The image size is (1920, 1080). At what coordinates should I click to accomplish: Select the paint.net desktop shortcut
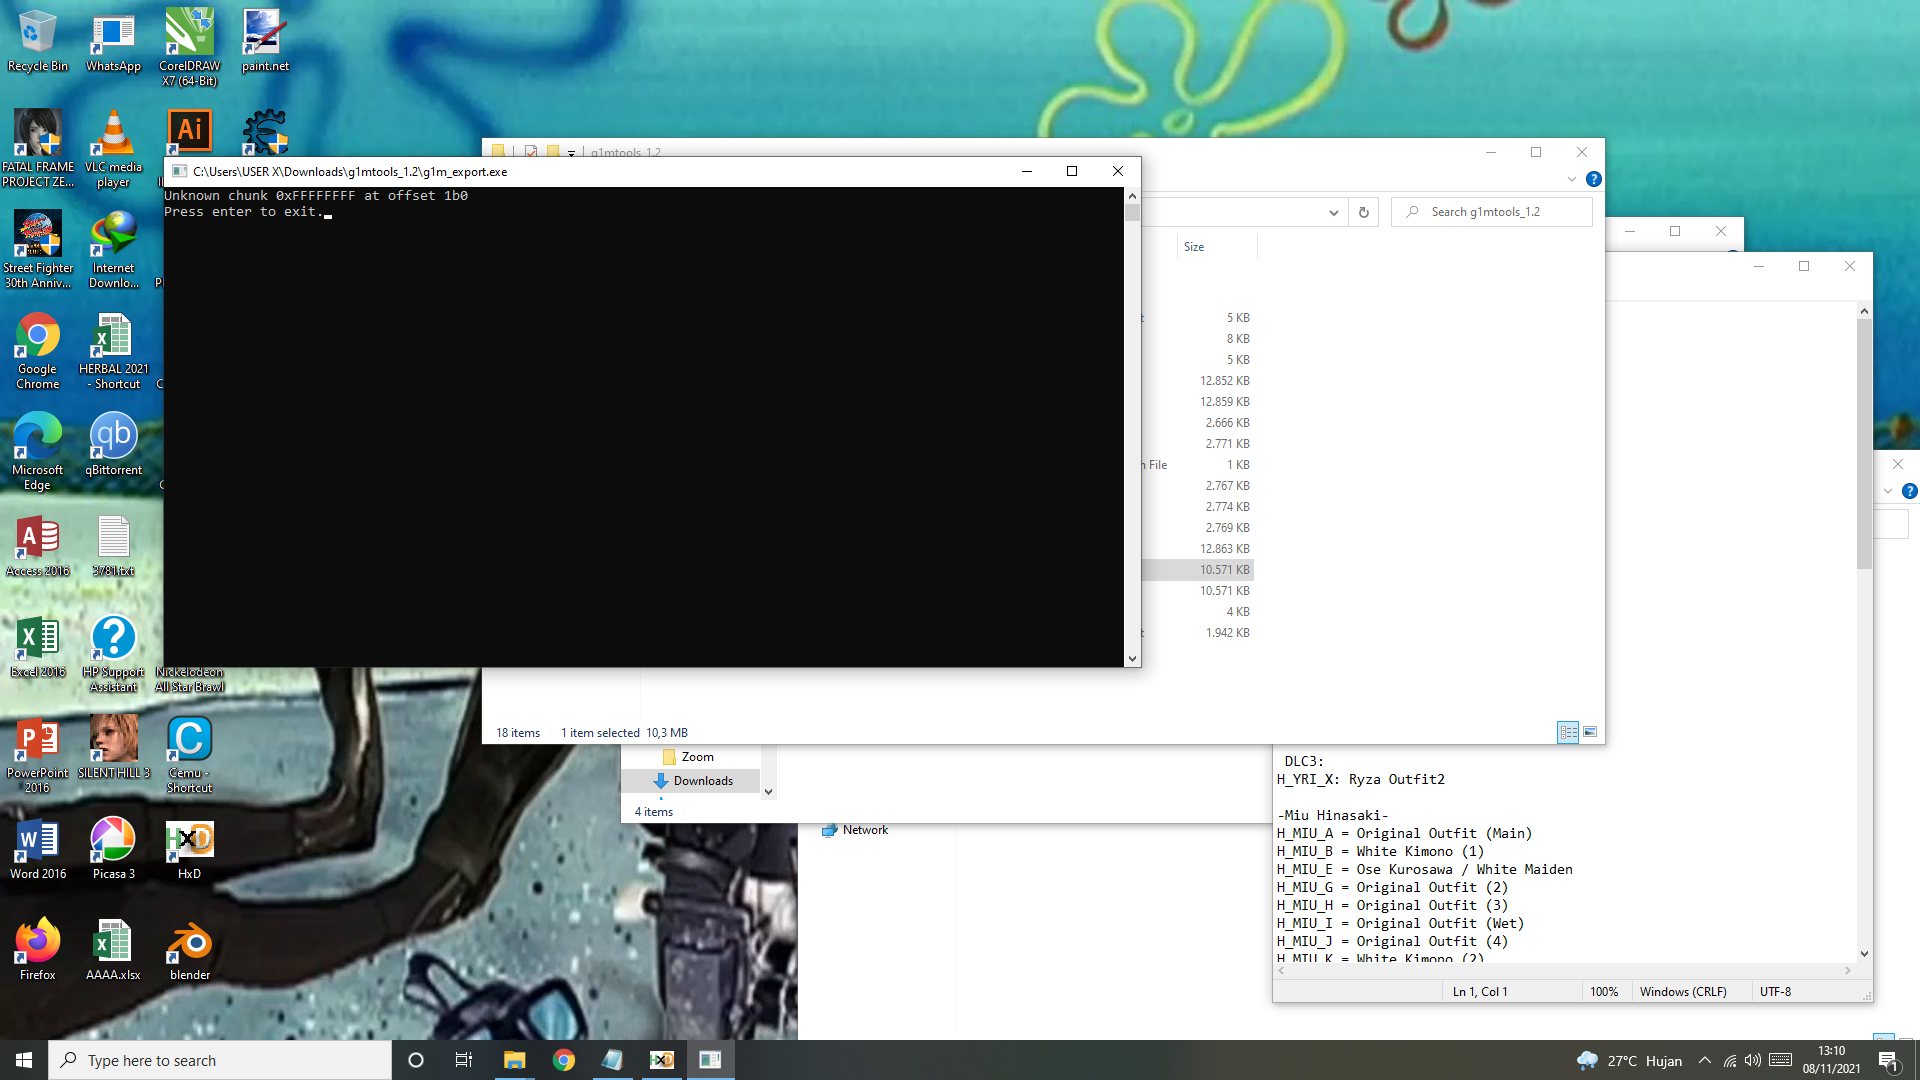(265, 41)
